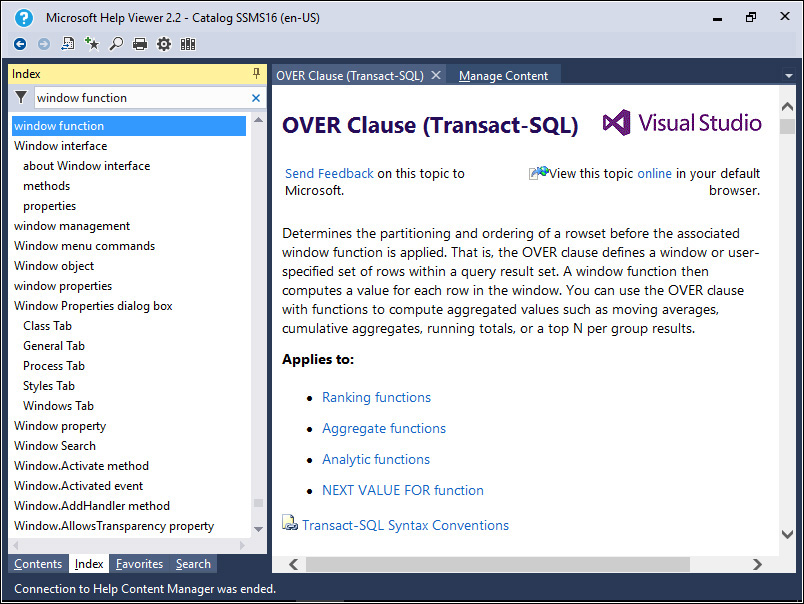The height and width of the screenshot is (604, 804).
Task: Open the document tabs list dropdown arrow
Action: click(x=787, y=75)
